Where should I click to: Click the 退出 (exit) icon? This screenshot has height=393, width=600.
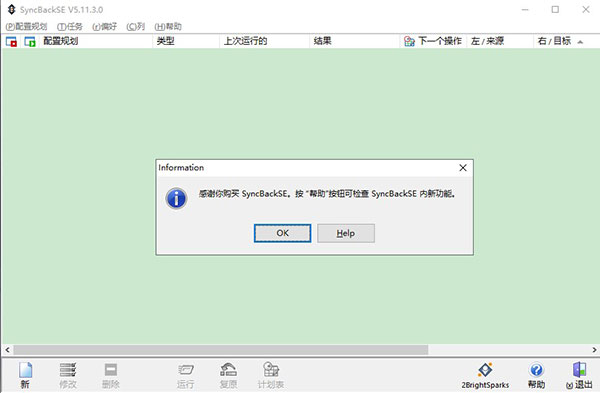click(579, 375)
